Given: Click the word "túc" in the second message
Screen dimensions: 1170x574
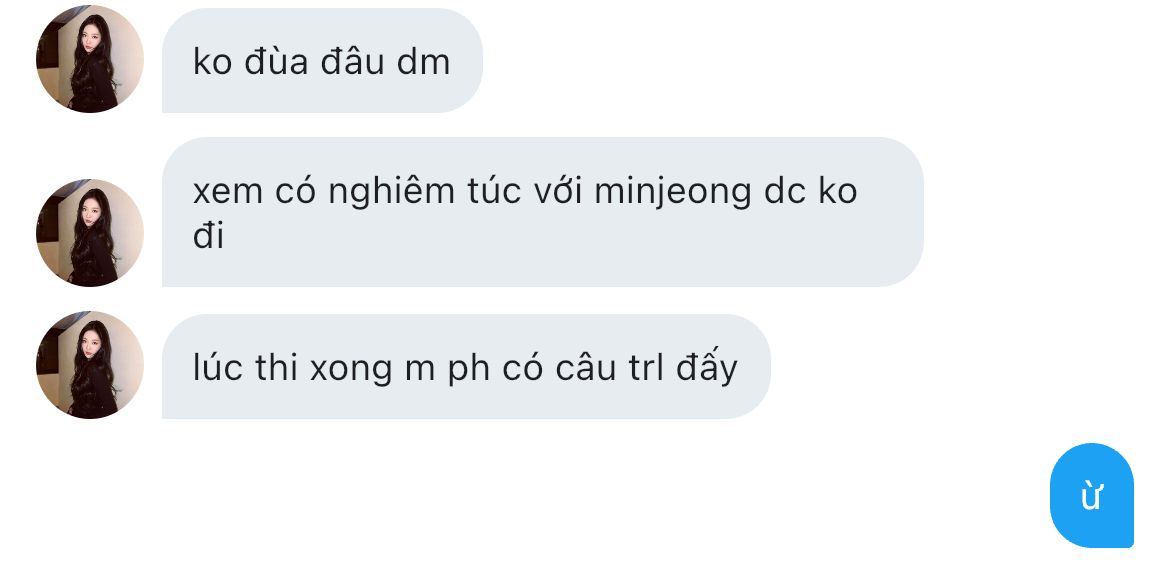Looking at the screenshot, I should click(497, 191).
